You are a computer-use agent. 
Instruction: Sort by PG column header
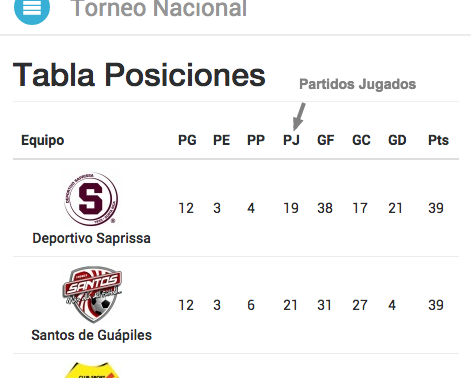(187, 140)
